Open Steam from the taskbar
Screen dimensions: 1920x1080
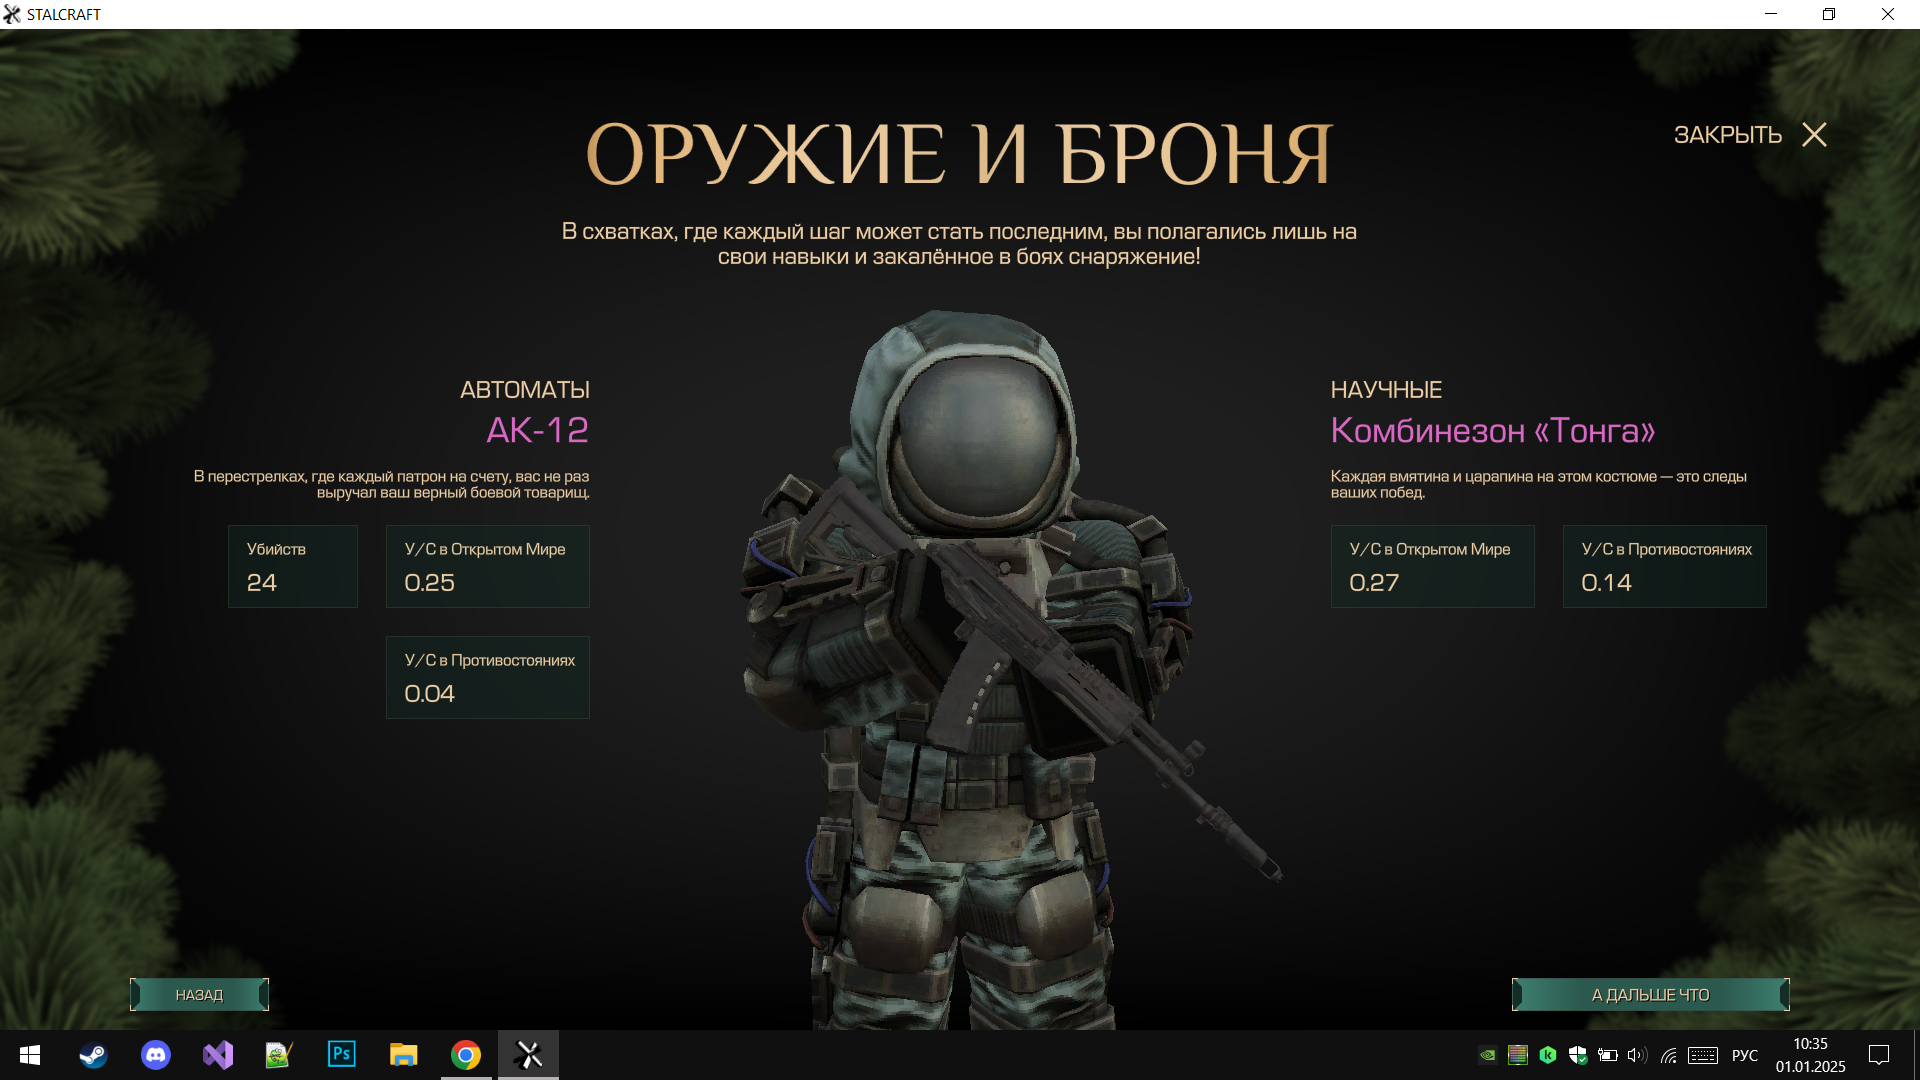click(x=93, y=1055)
